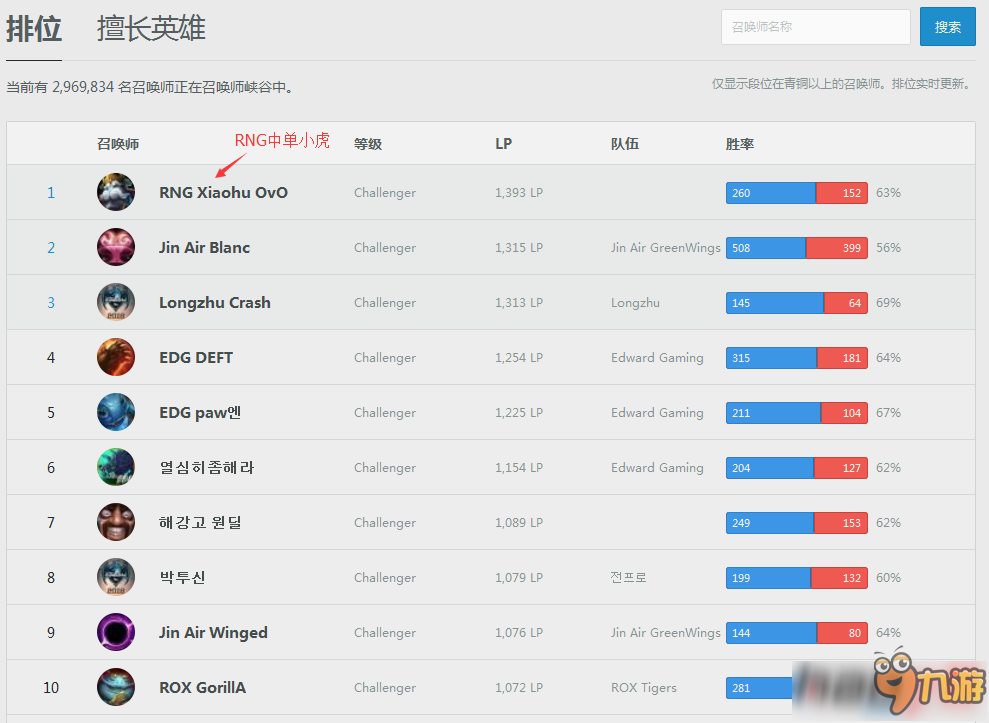The width and height of the screenshot is (989, 723).
Task: Open Edward Gaming team in EDG paw엔 row
Action: click(x=657, y=413)
